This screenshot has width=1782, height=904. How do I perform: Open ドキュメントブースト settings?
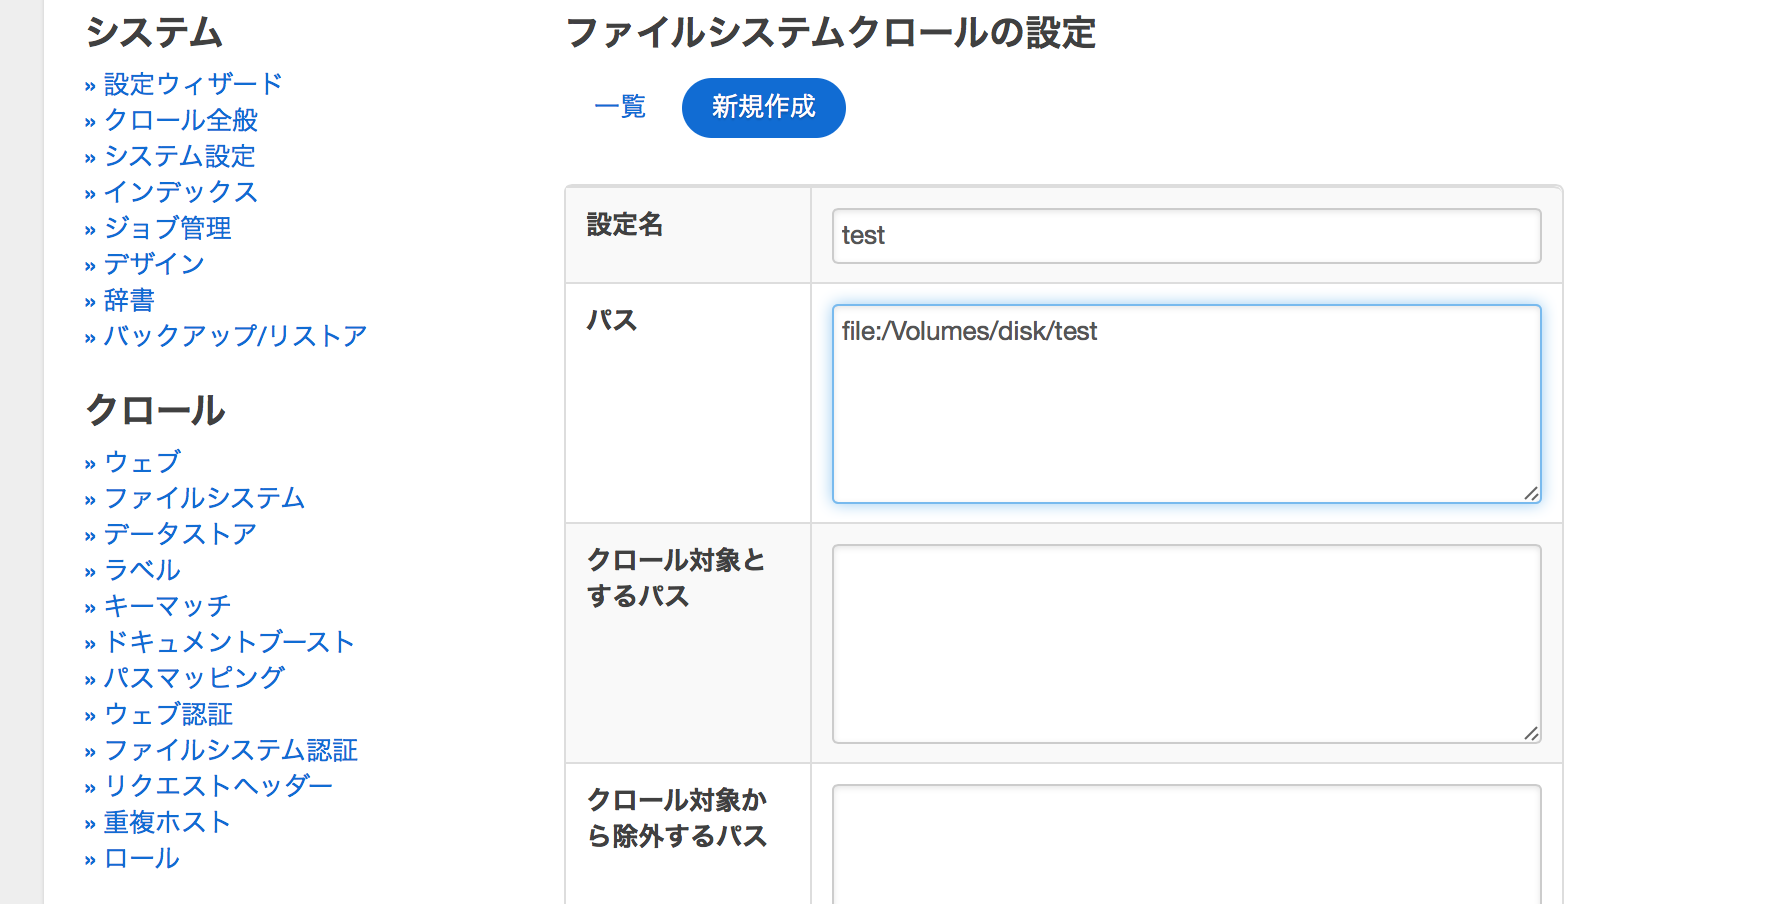coord(229,642)
